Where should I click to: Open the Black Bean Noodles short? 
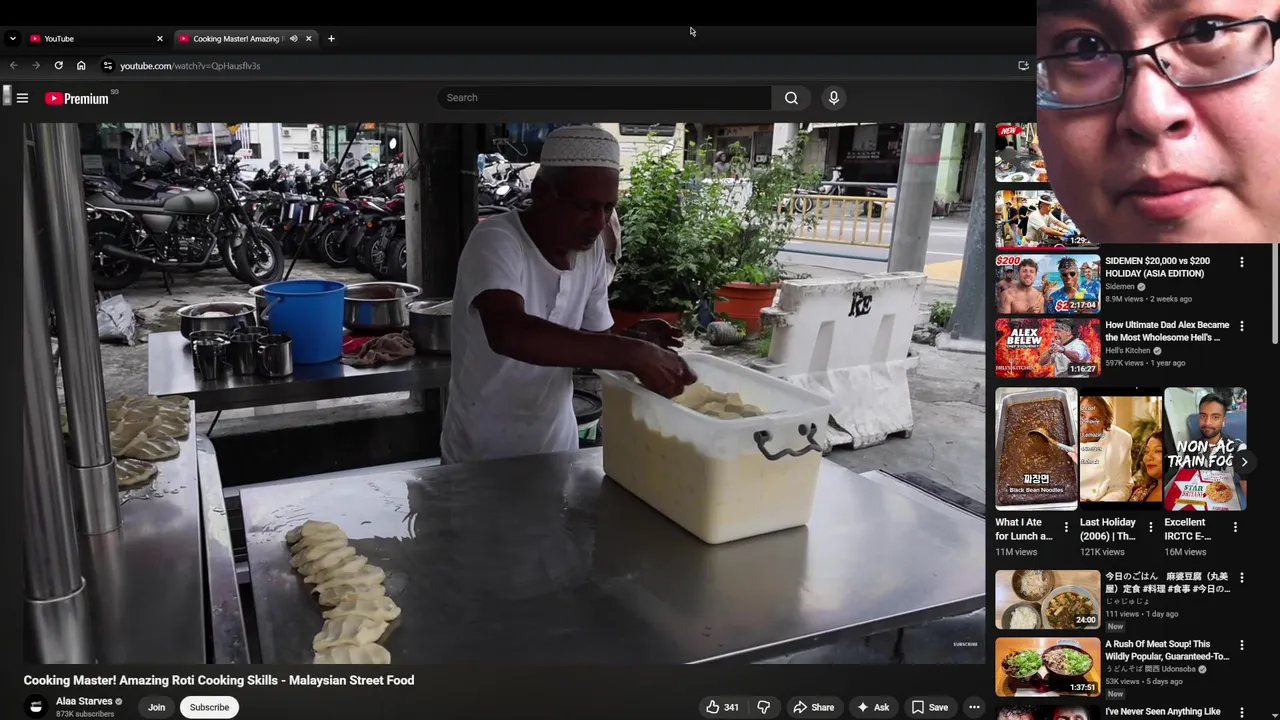[1036, 449]
